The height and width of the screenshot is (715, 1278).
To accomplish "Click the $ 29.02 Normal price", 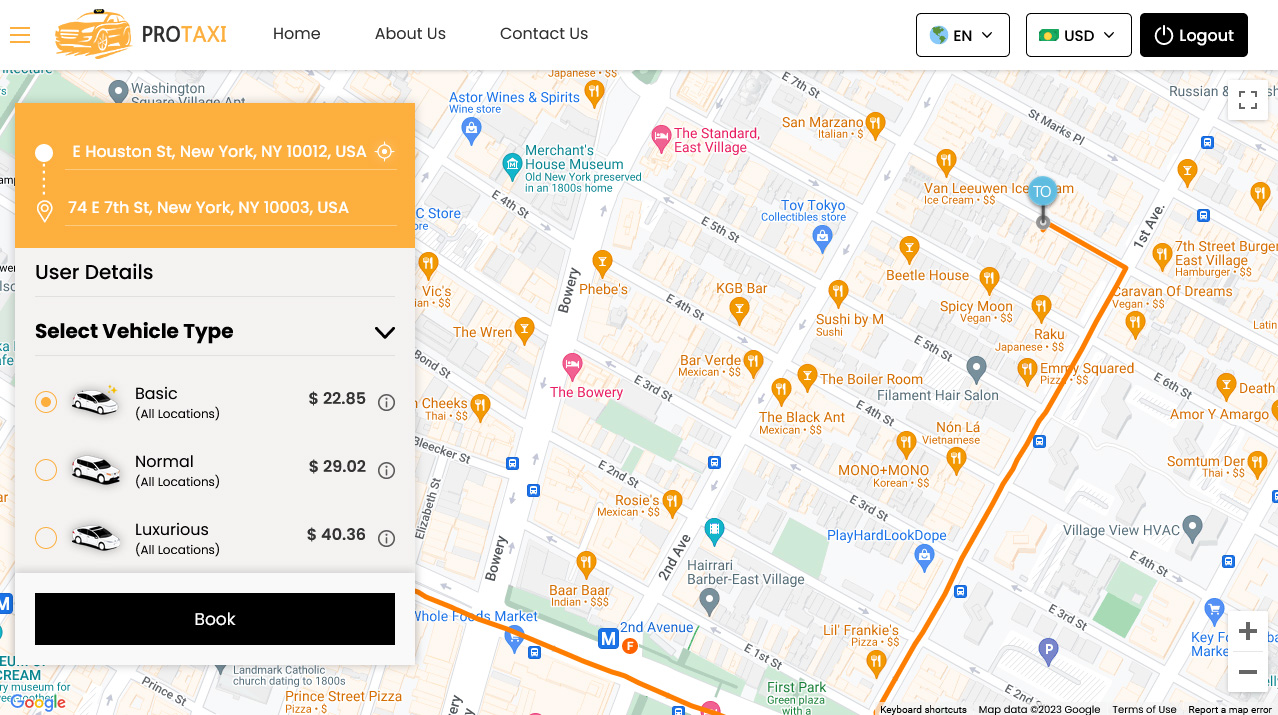I will [337, 466].
